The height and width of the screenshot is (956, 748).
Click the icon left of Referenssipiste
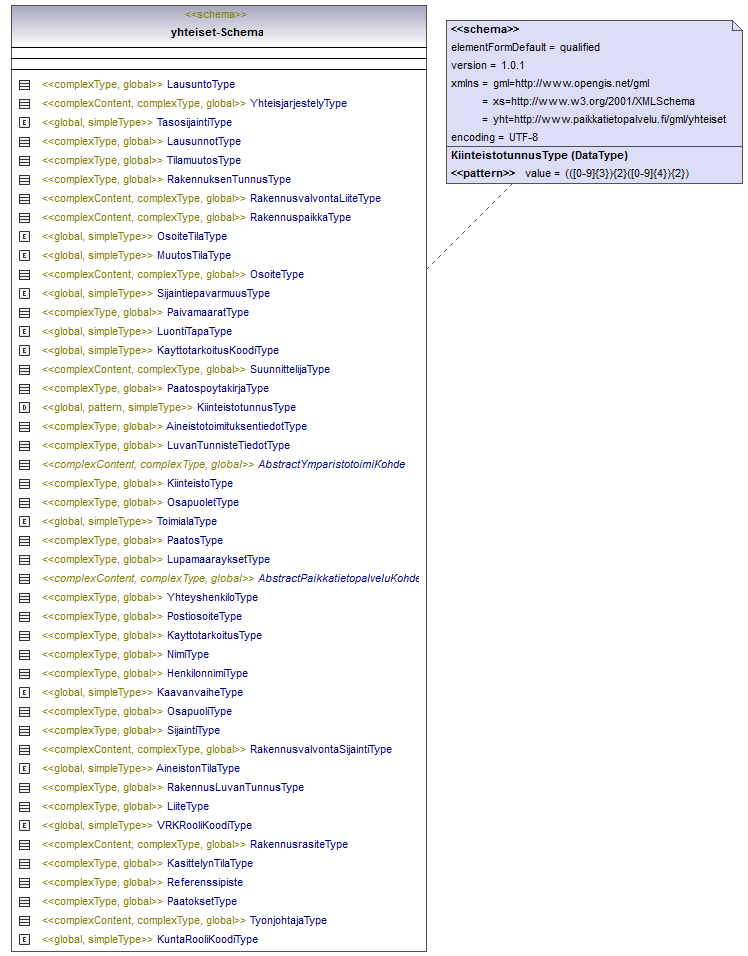click(25, 883)
